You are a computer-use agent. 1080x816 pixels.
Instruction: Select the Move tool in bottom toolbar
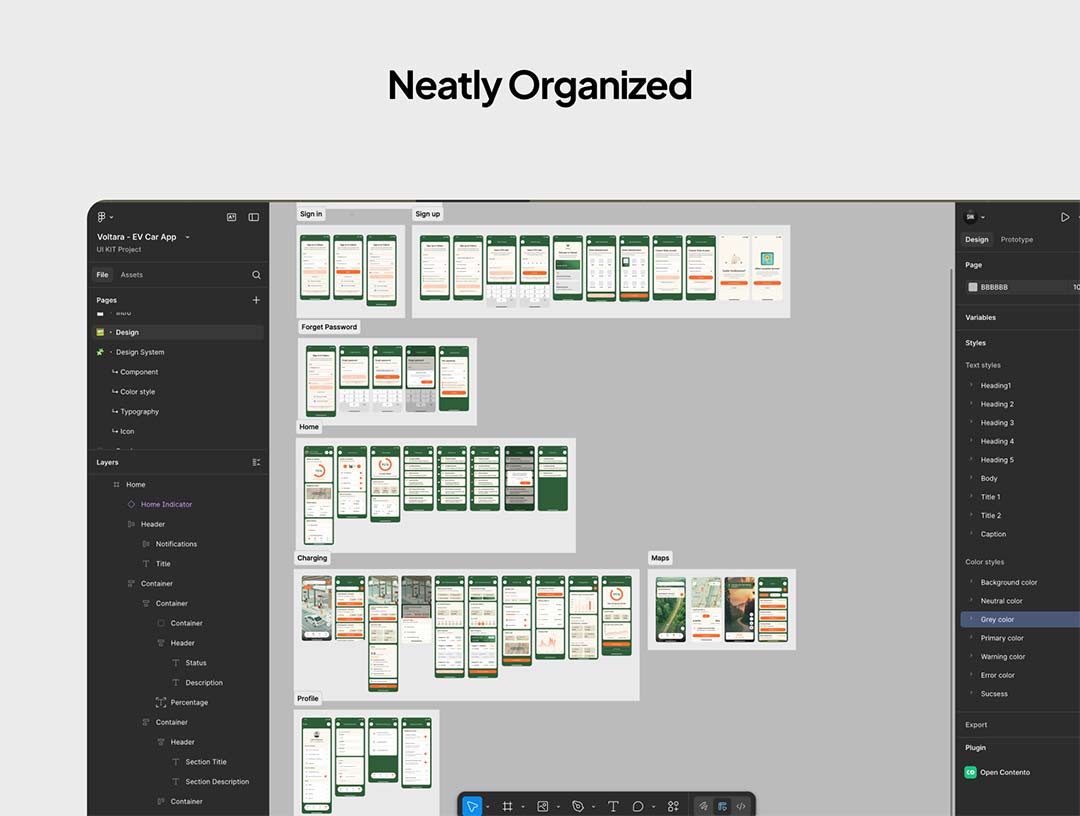(472, 806)
